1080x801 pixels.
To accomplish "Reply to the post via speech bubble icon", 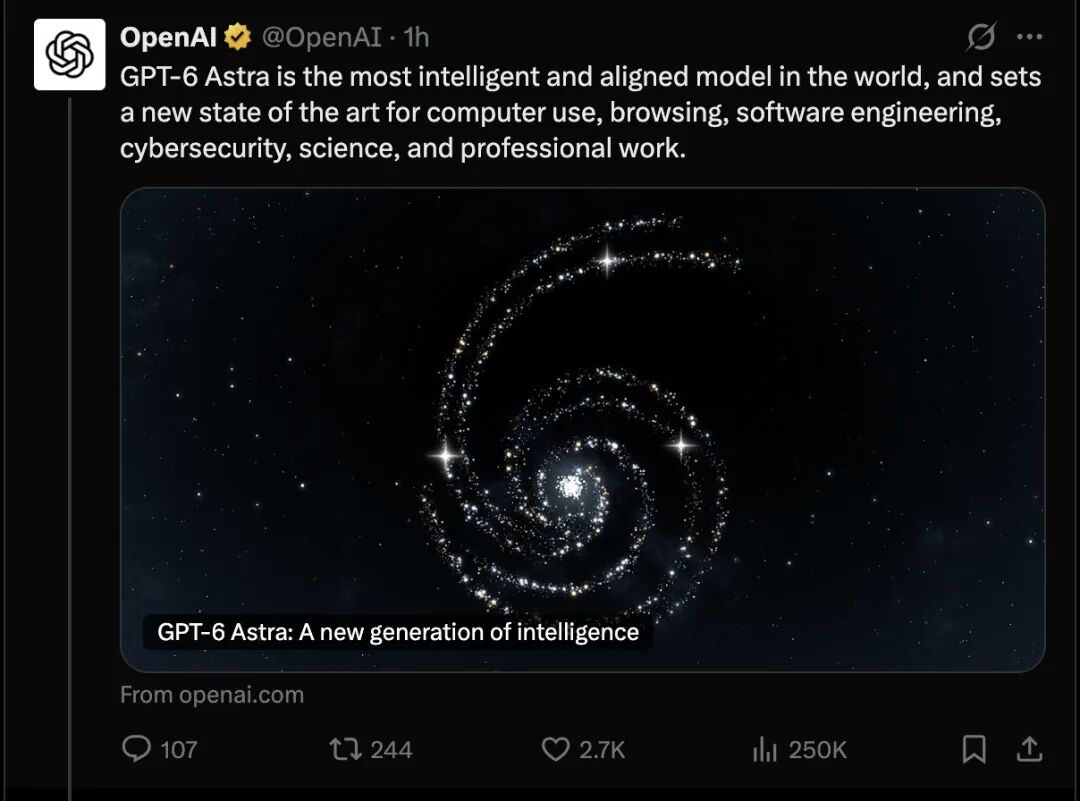I will point(136,748).
